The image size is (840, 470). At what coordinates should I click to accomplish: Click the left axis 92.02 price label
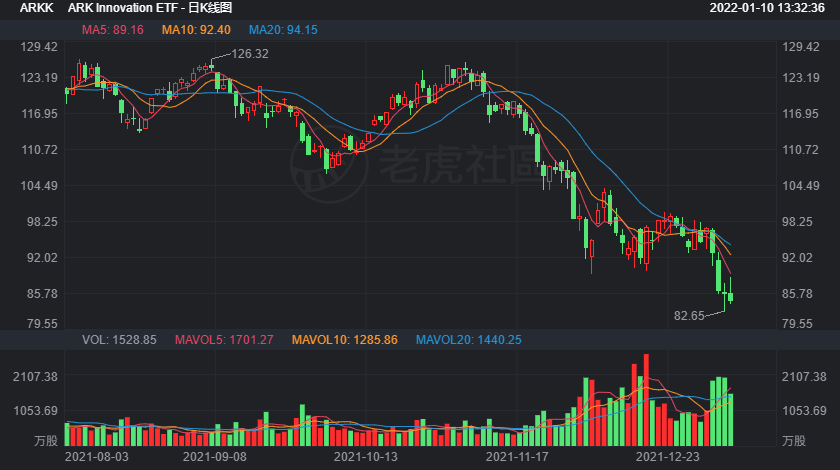[x=42, y=258]
